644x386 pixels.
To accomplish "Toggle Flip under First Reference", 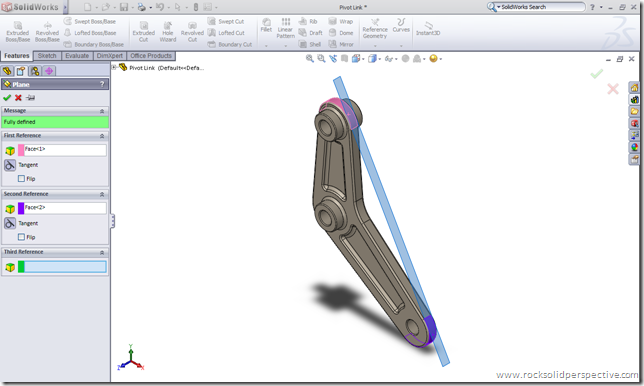I will tap(21, 179).
